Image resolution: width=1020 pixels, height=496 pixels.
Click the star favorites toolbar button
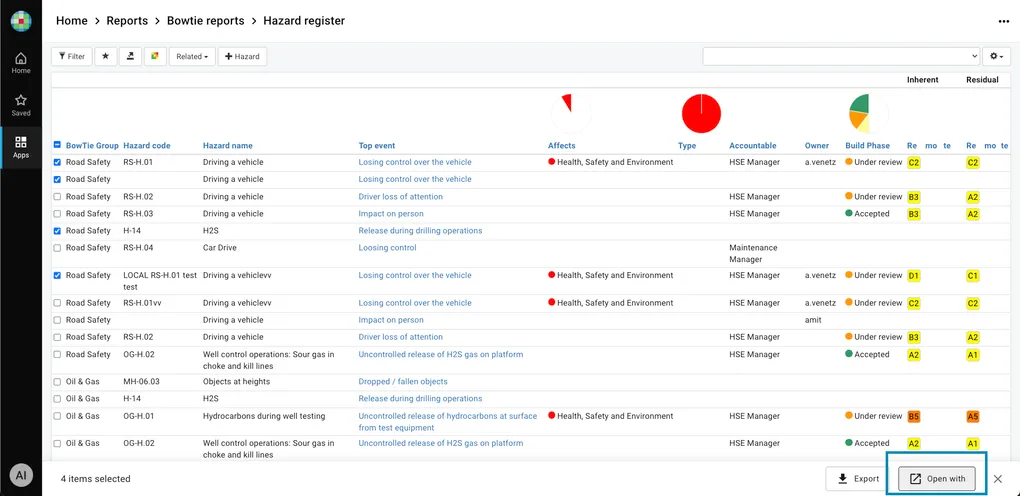click(x=105, y=57)
